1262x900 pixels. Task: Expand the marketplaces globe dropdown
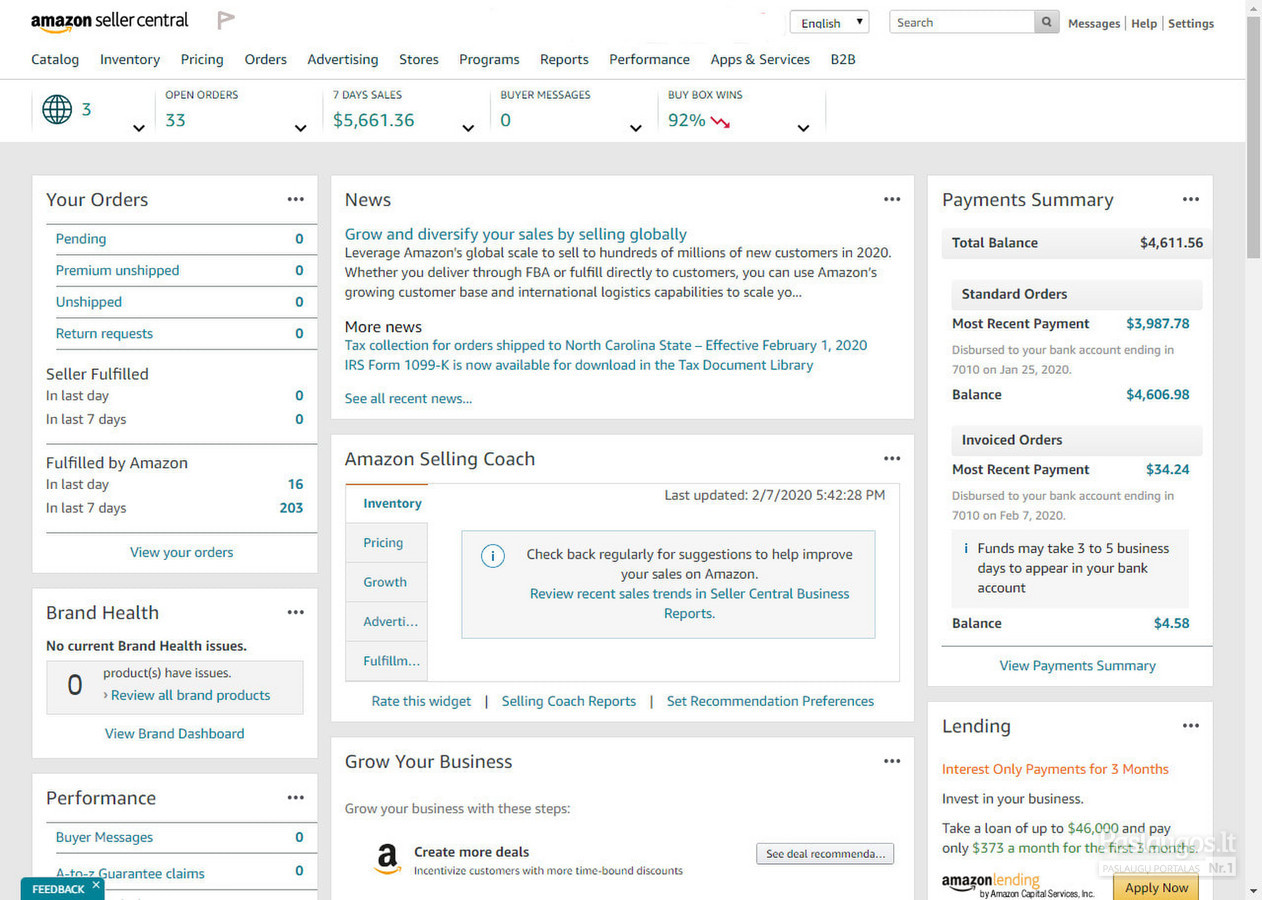139,128
